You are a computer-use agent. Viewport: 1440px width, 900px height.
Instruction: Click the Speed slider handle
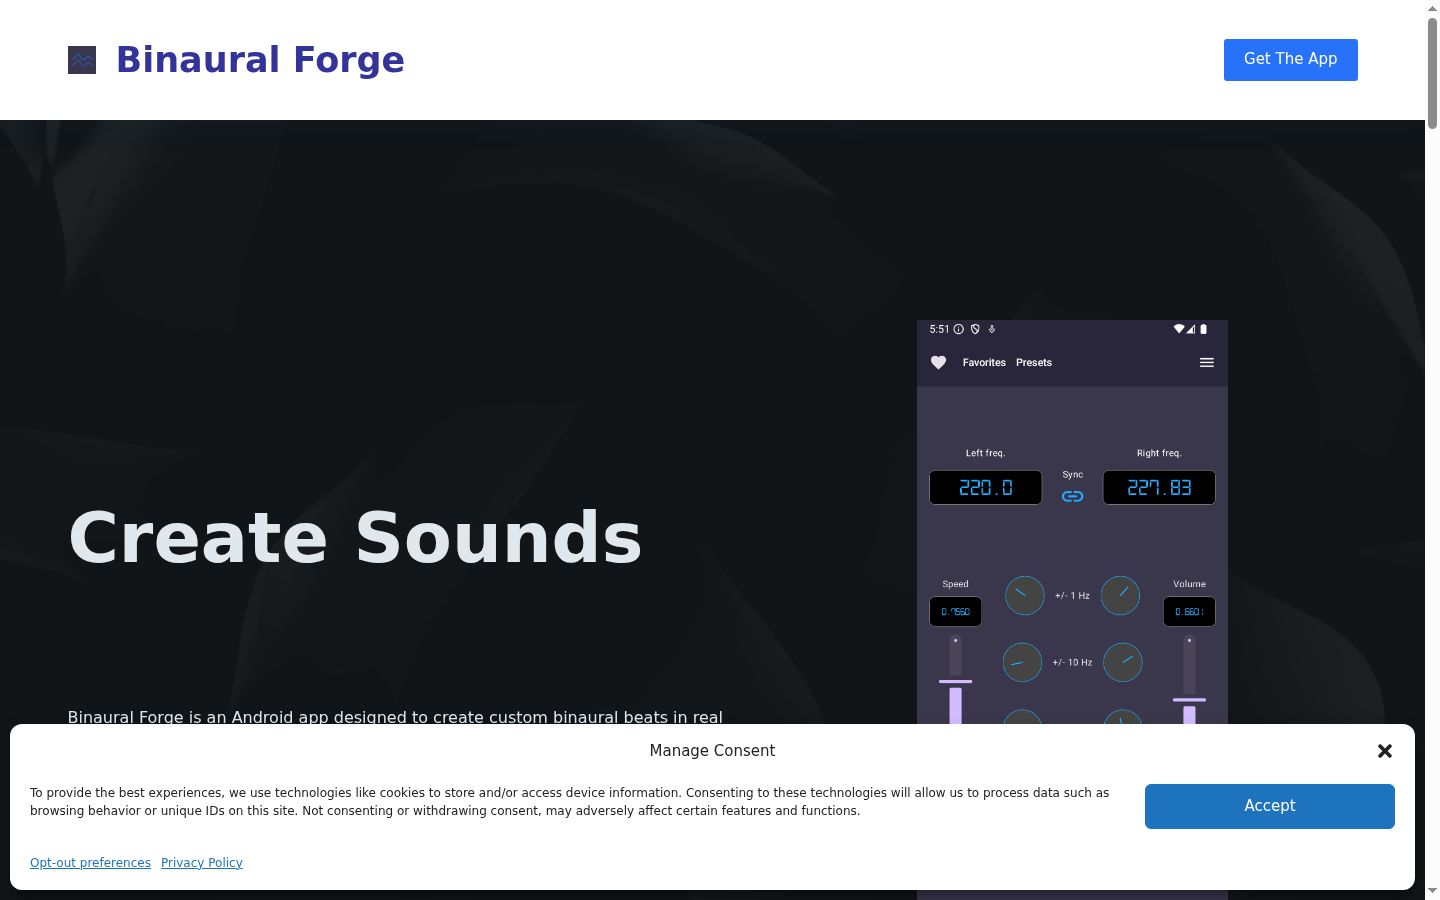click(x=955, y=682)
